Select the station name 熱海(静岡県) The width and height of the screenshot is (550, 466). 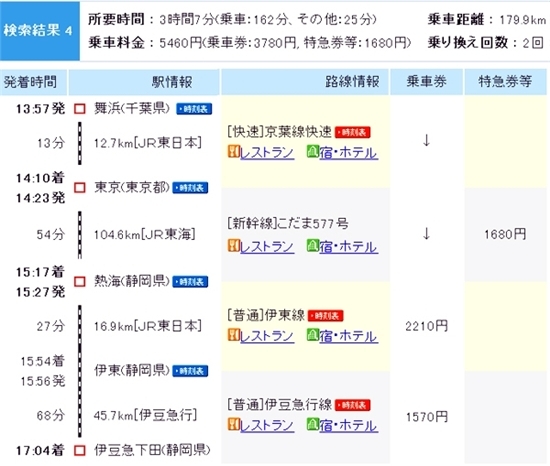pyautogui.click(x=132, y=281)
